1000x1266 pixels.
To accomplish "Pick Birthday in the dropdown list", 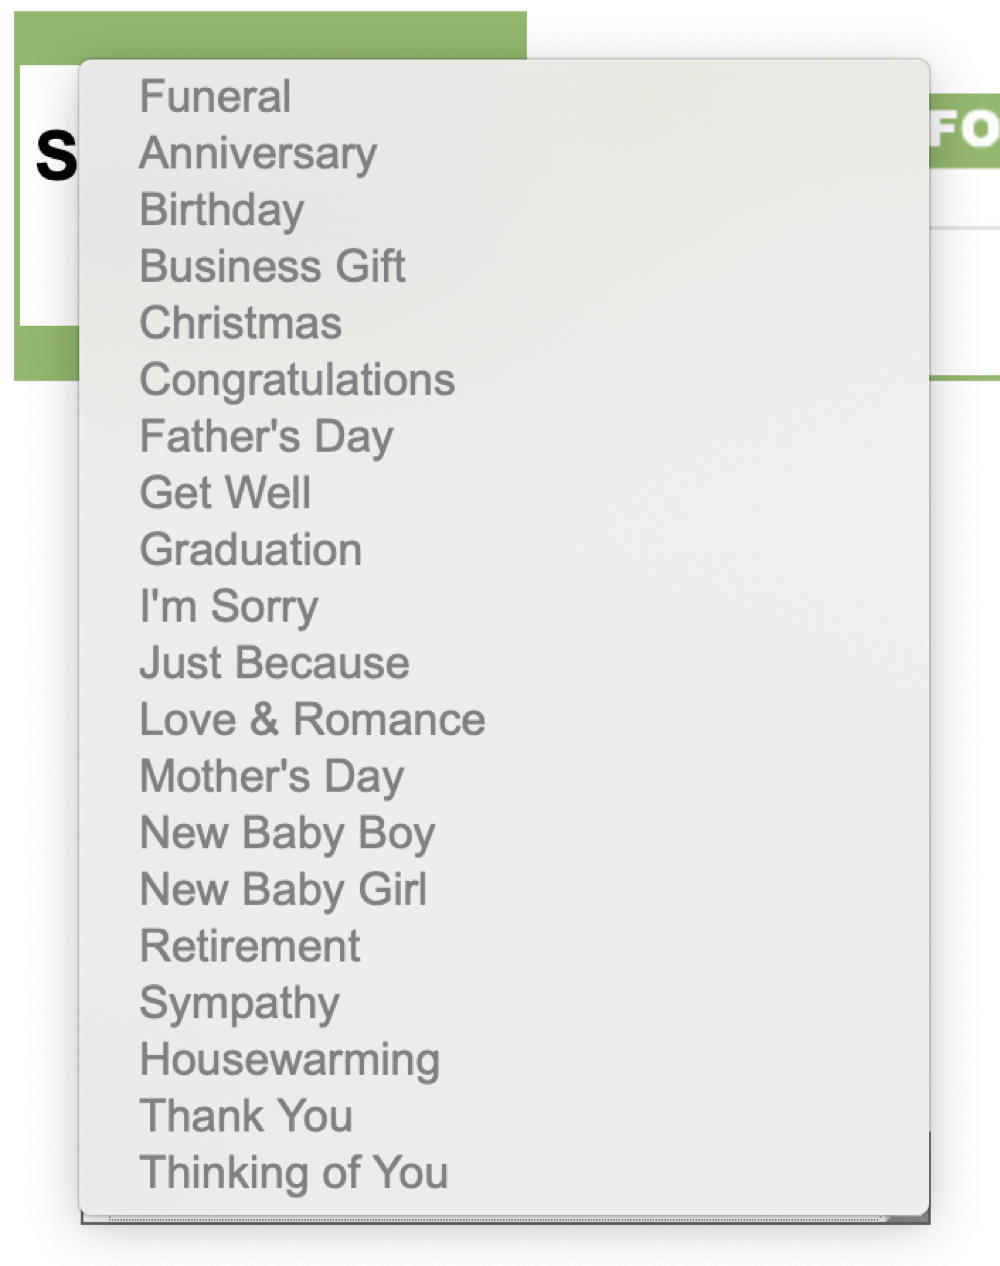I will [x=222, y=210].
